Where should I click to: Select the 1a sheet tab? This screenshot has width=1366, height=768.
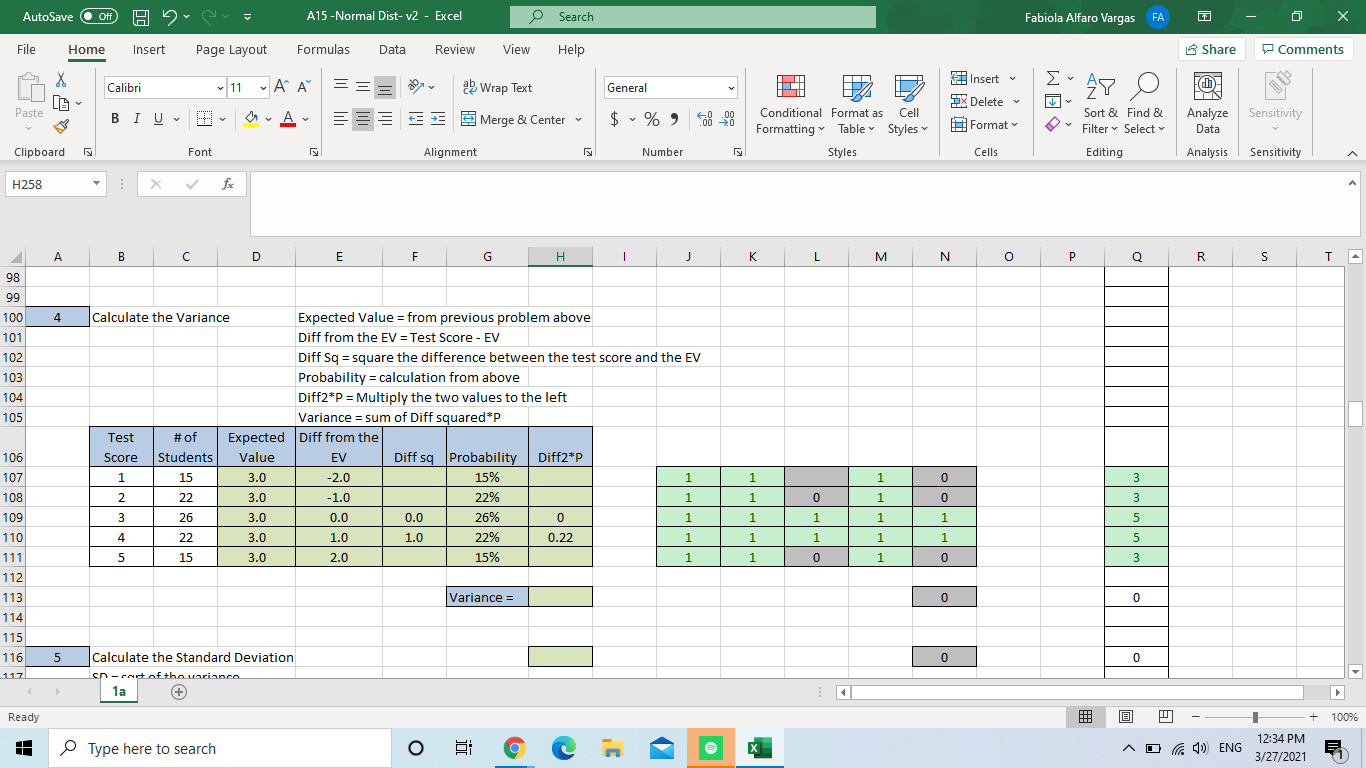coord(119,690)
